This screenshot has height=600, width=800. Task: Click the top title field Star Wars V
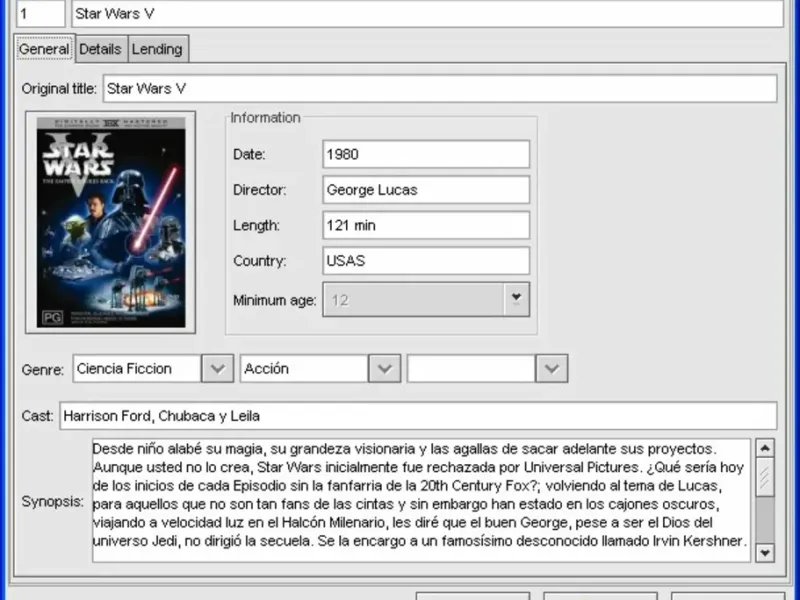point(428,13)
